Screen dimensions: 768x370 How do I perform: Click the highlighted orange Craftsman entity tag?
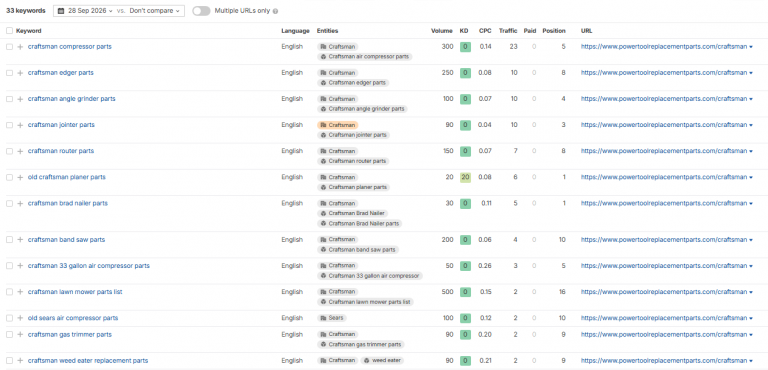pyautogui.click(x=337, y=125)
